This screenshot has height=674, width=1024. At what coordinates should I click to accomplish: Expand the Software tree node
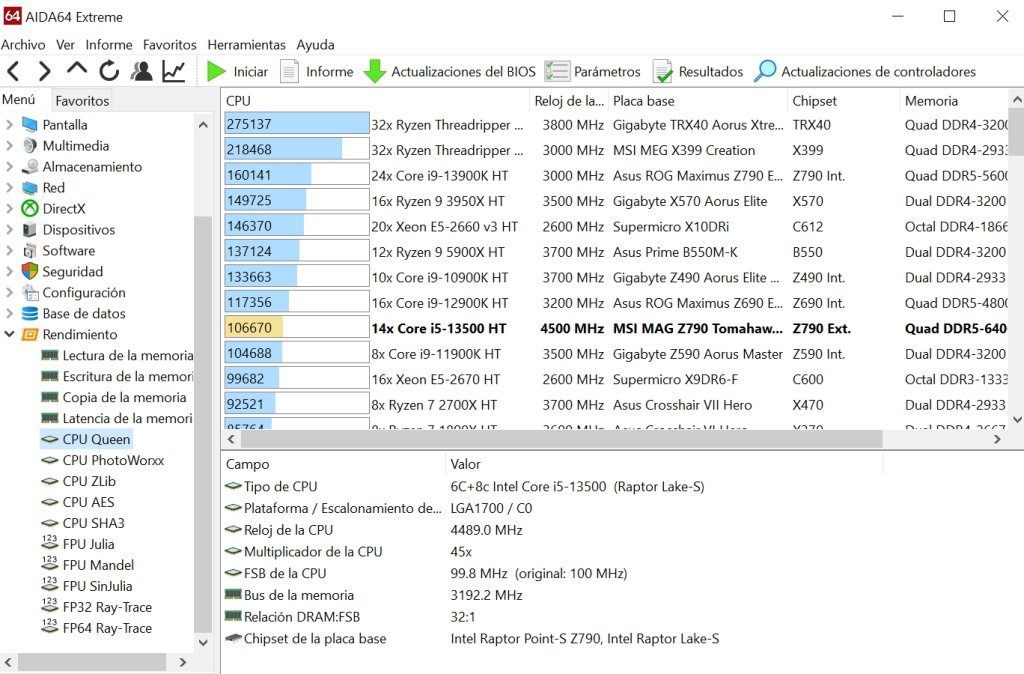pyautogui.click(x=9, y=250)
